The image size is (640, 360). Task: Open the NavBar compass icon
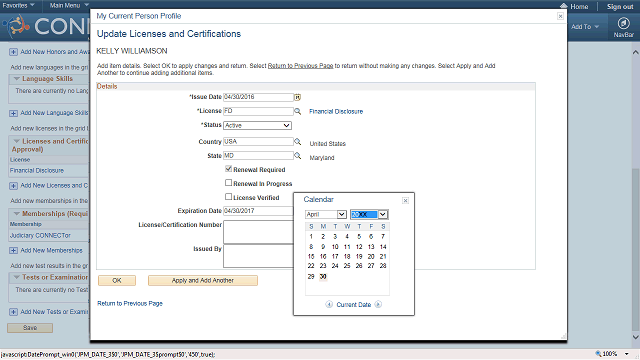tap(623, 23)
